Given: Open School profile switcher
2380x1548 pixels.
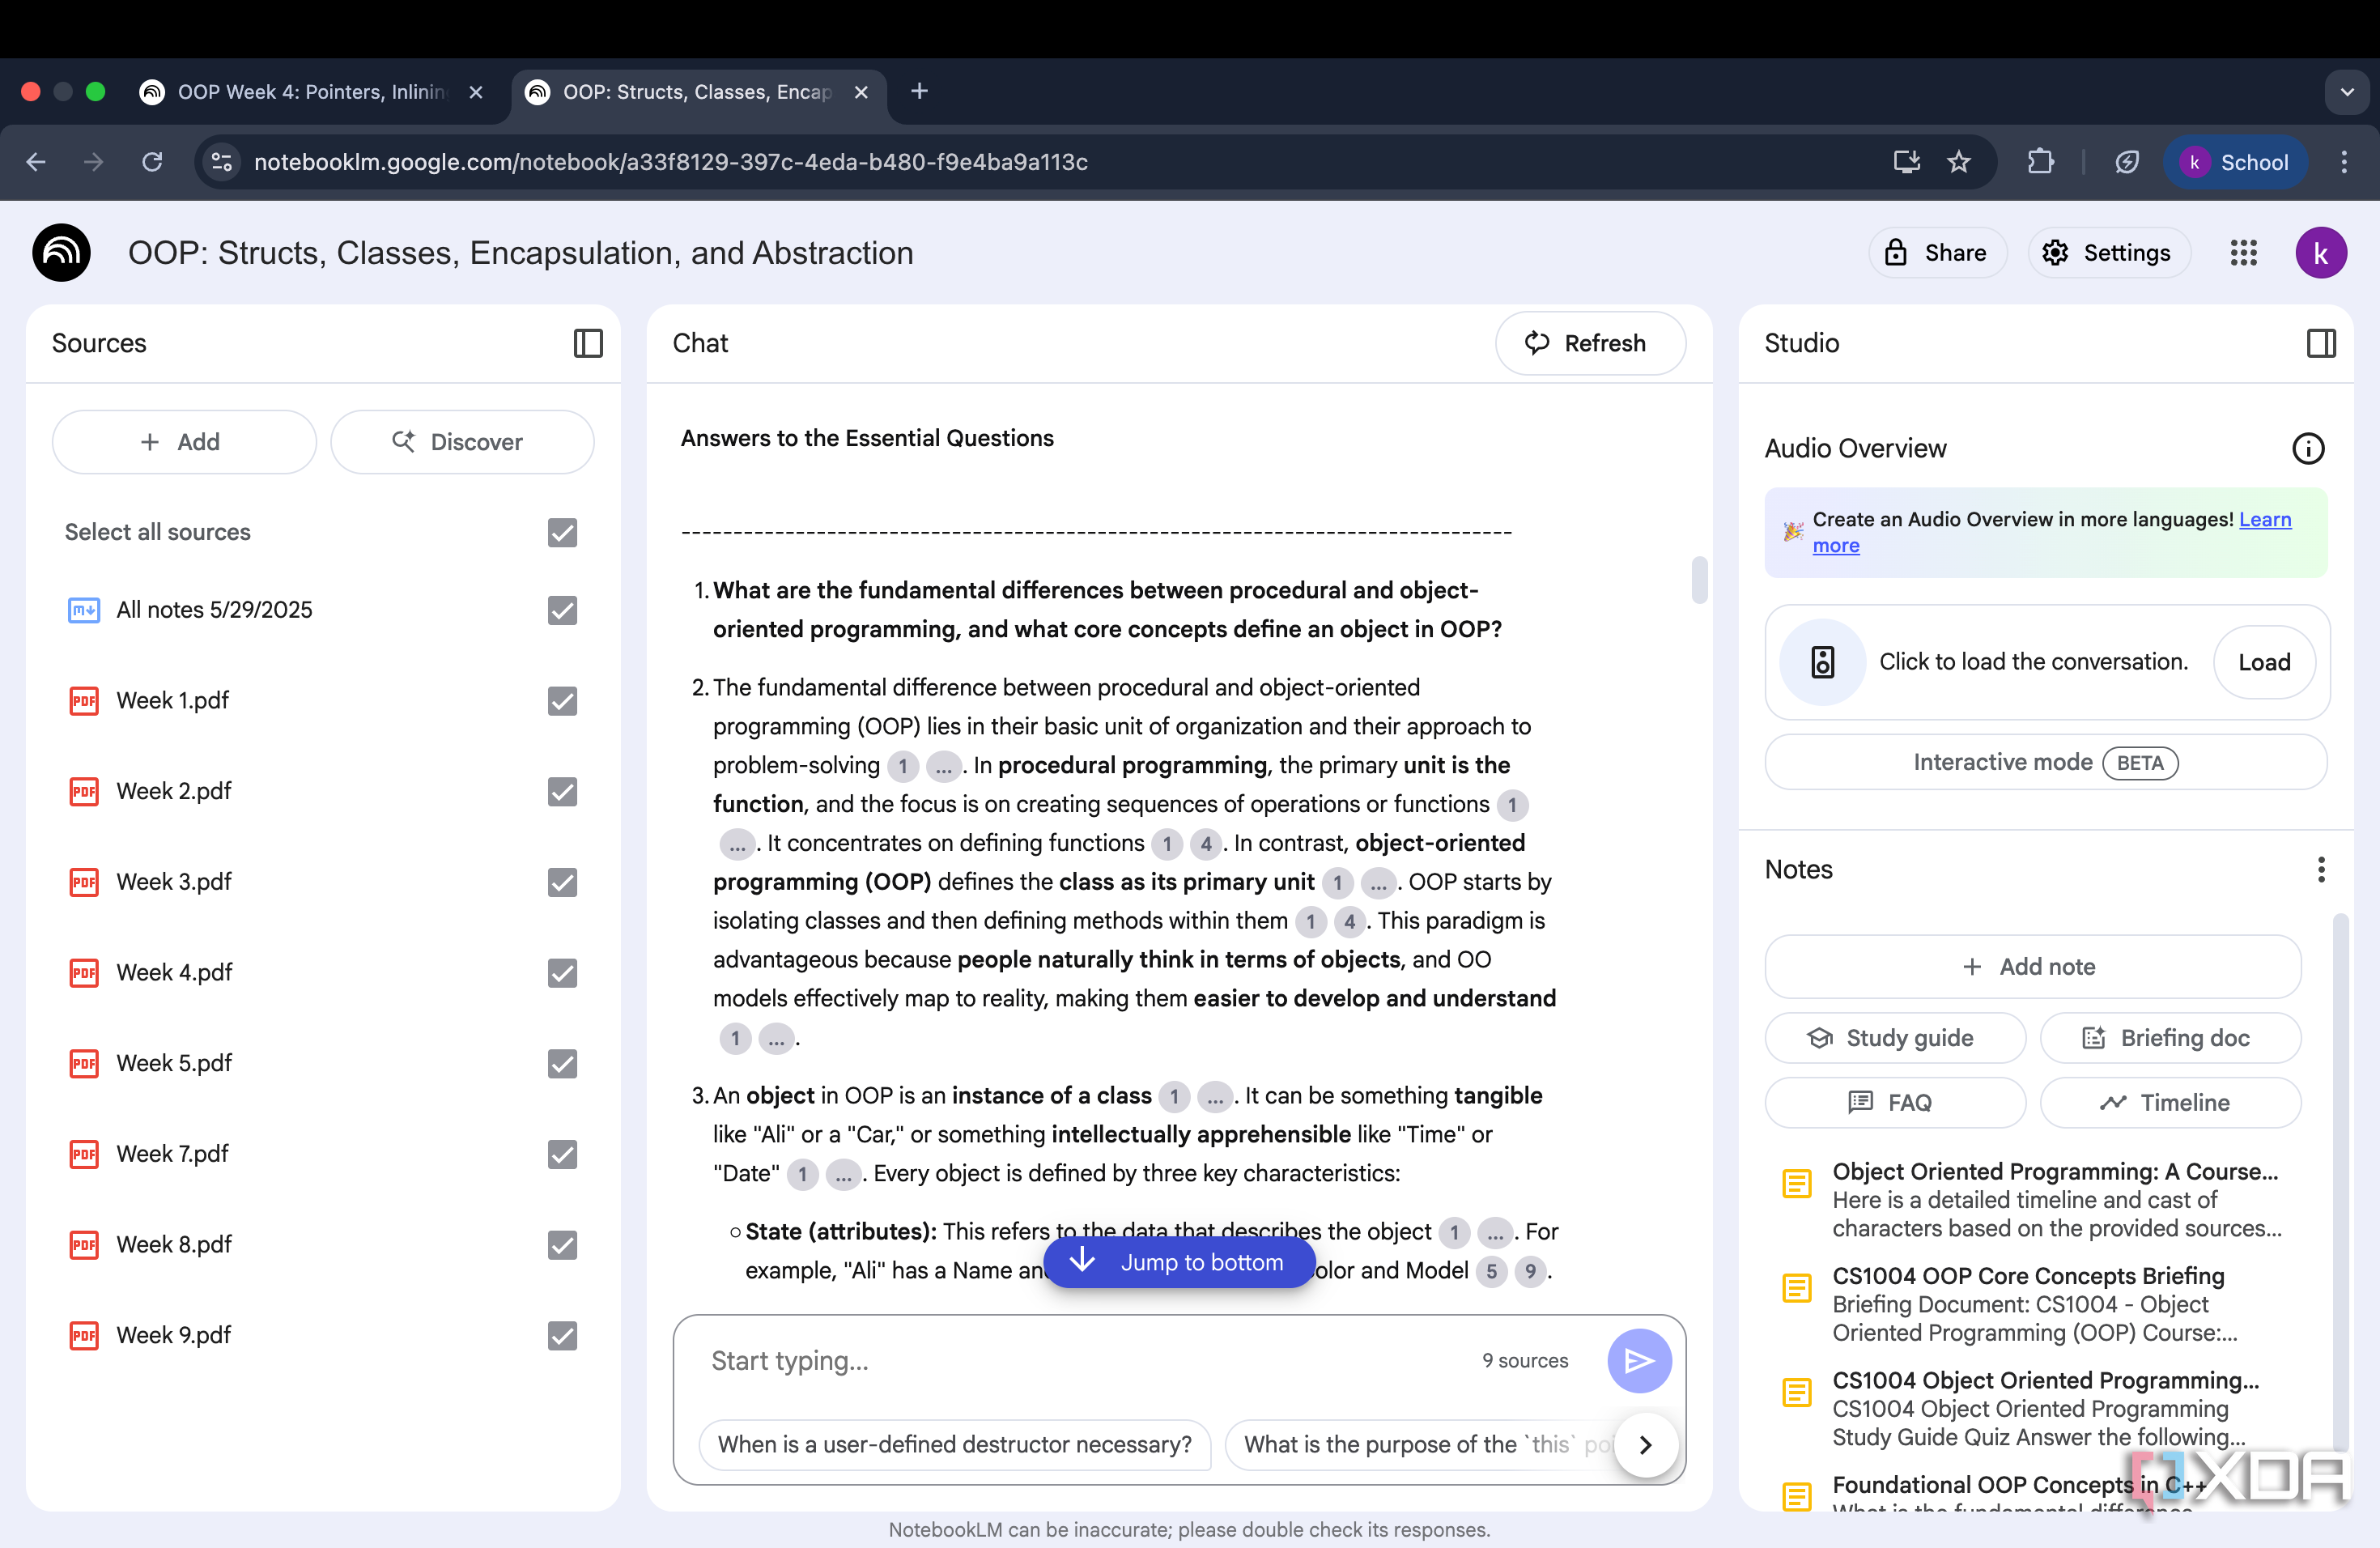Looking at the screenshot, I should [2235, 162].
